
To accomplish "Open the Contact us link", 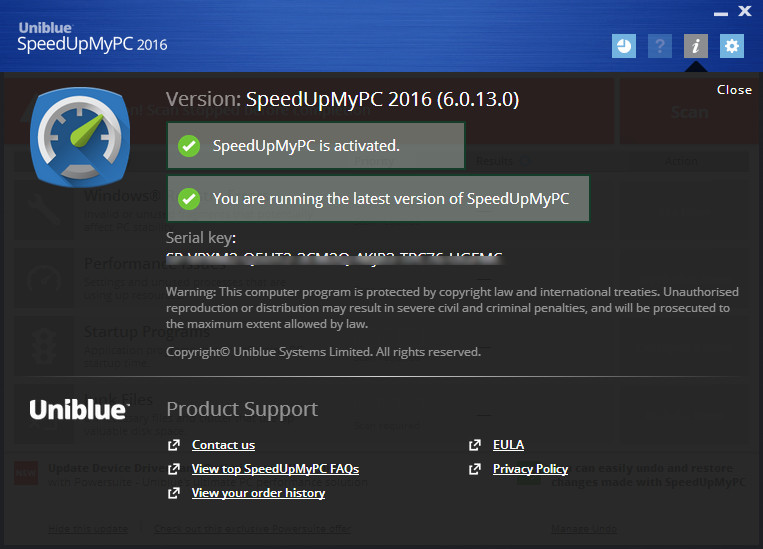I will [223, 445].
